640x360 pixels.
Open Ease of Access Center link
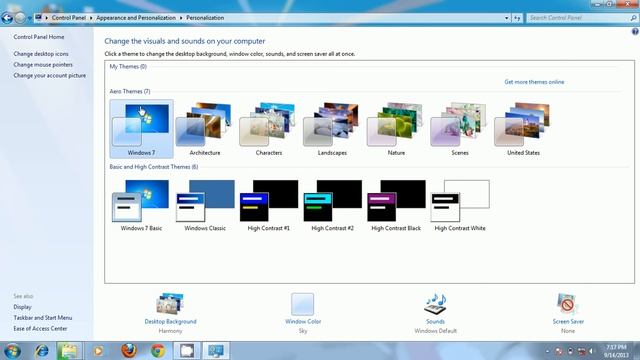coord(40,329)
